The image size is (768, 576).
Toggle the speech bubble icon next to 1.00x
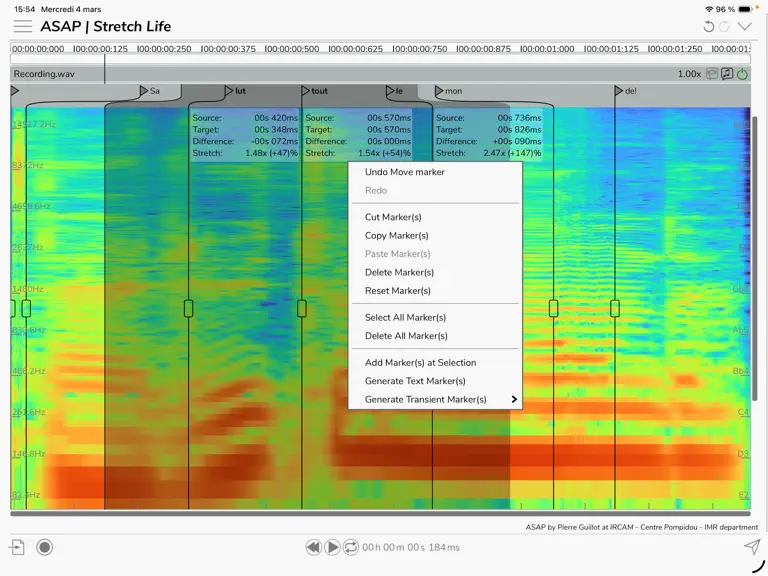coord(712,74)
